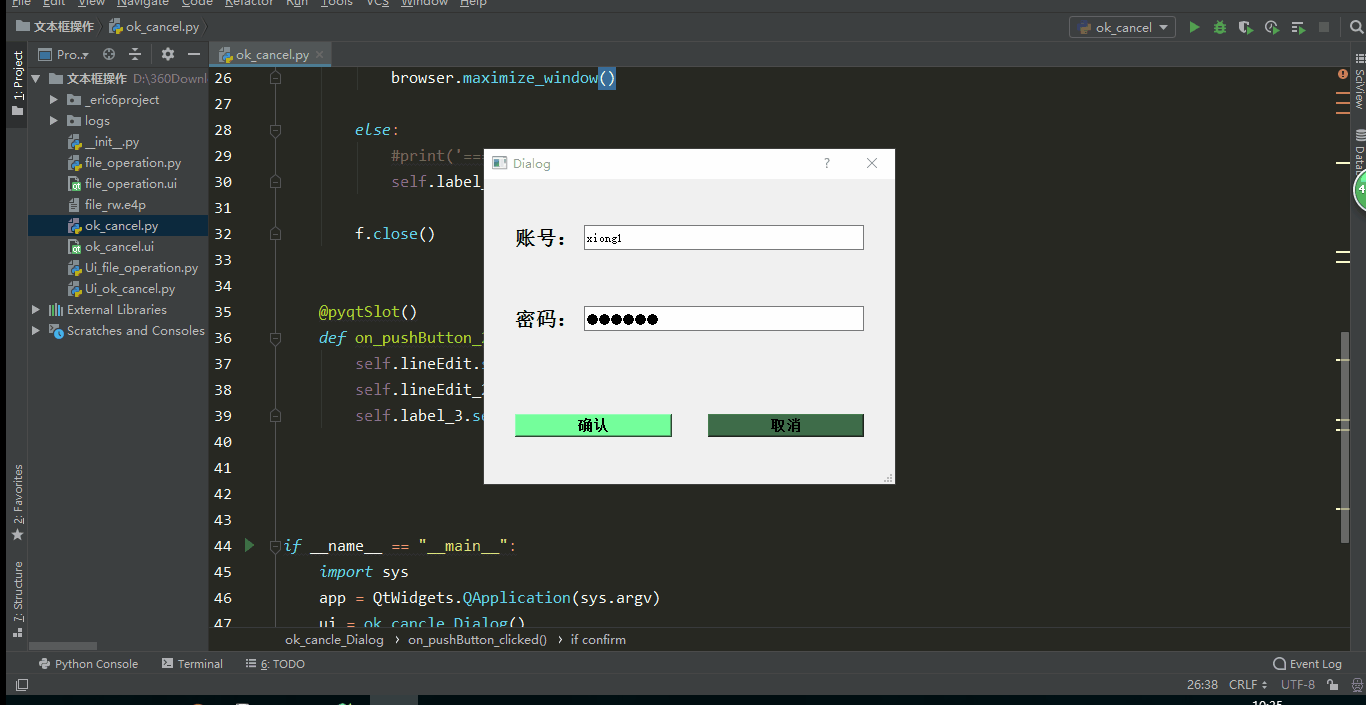Run the ok_cancel configuration
Viewport: 1366px width, 705px height.
(1194, 28)
